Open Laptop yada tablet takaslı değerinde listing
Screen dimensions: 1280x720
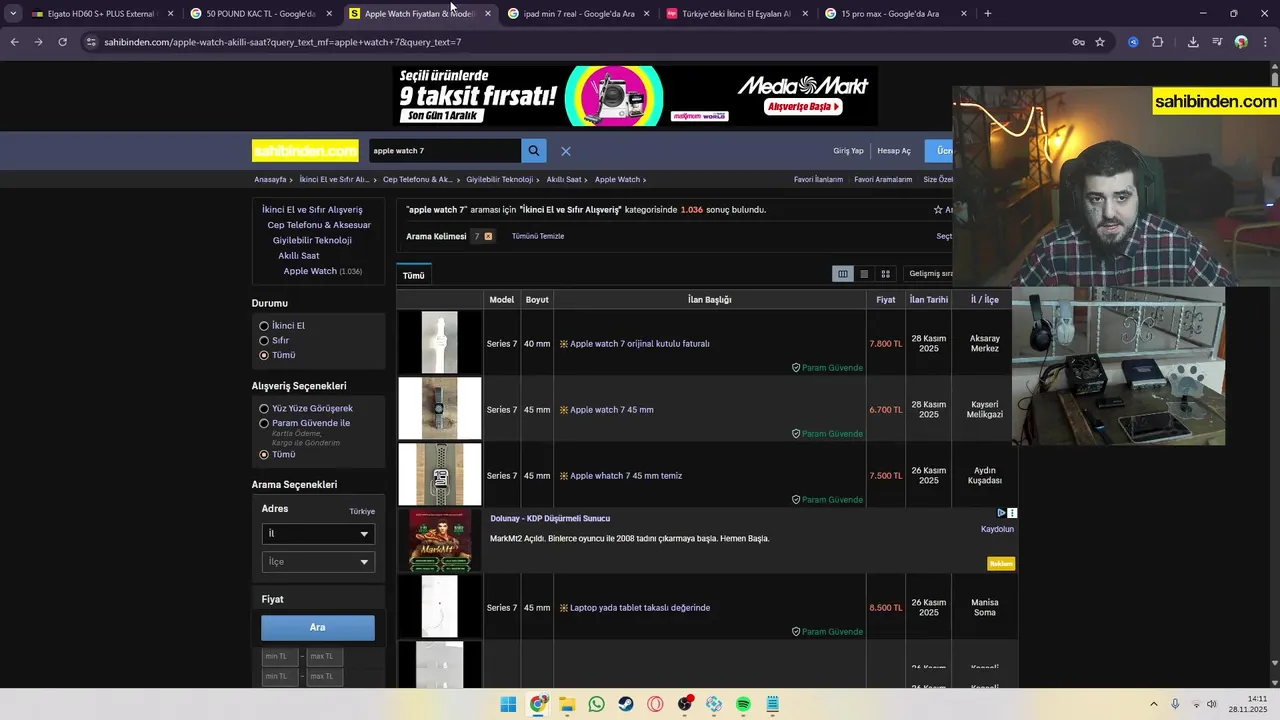(x=640, y=608)
